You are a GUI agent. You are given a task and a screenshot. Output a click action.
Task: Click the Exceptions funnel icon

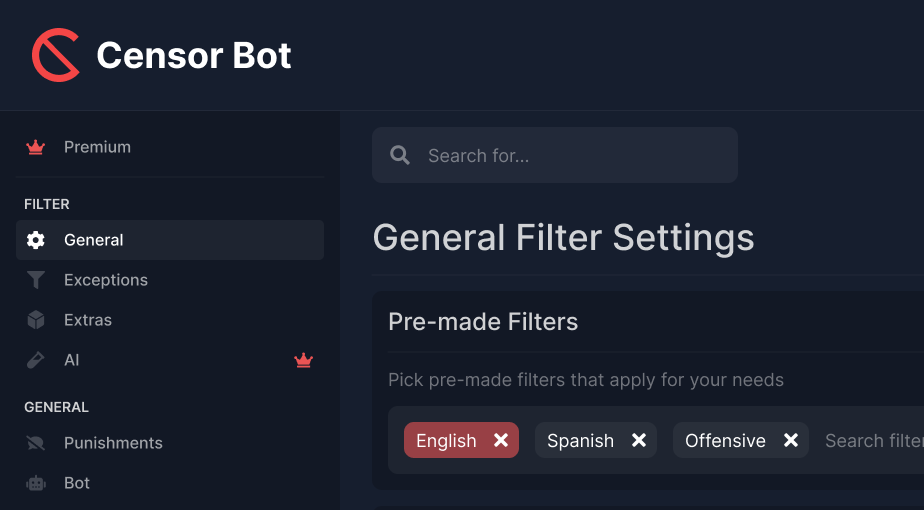36,280
